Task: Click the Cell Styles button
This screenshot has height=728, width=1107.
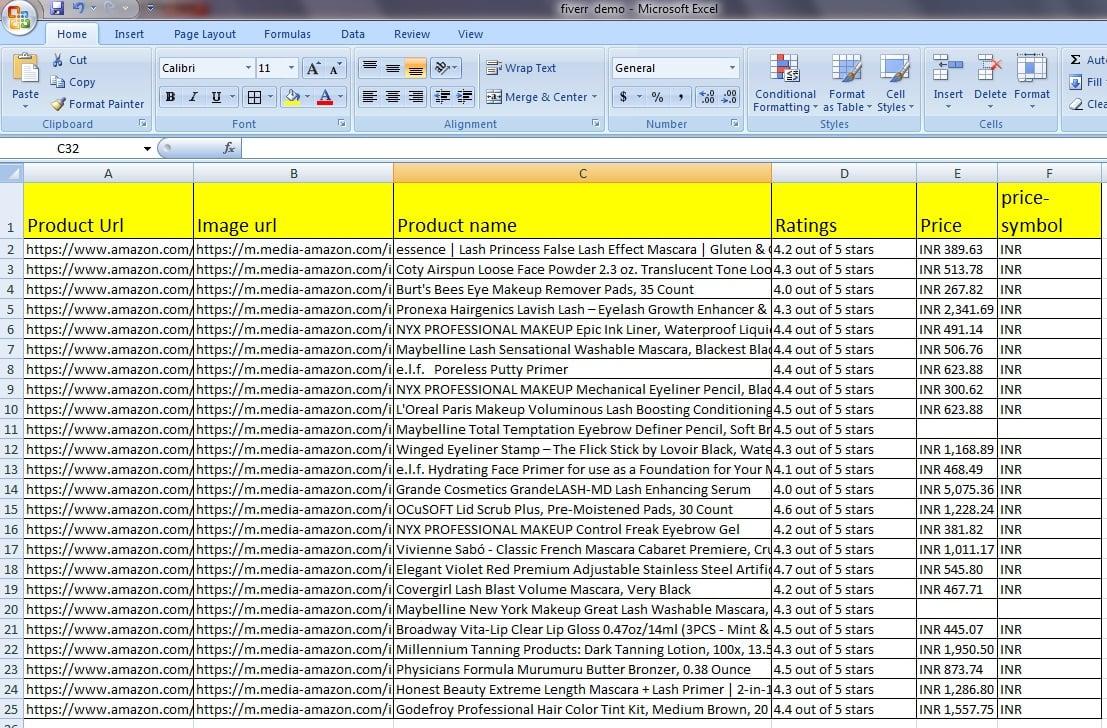Action: 897,85
